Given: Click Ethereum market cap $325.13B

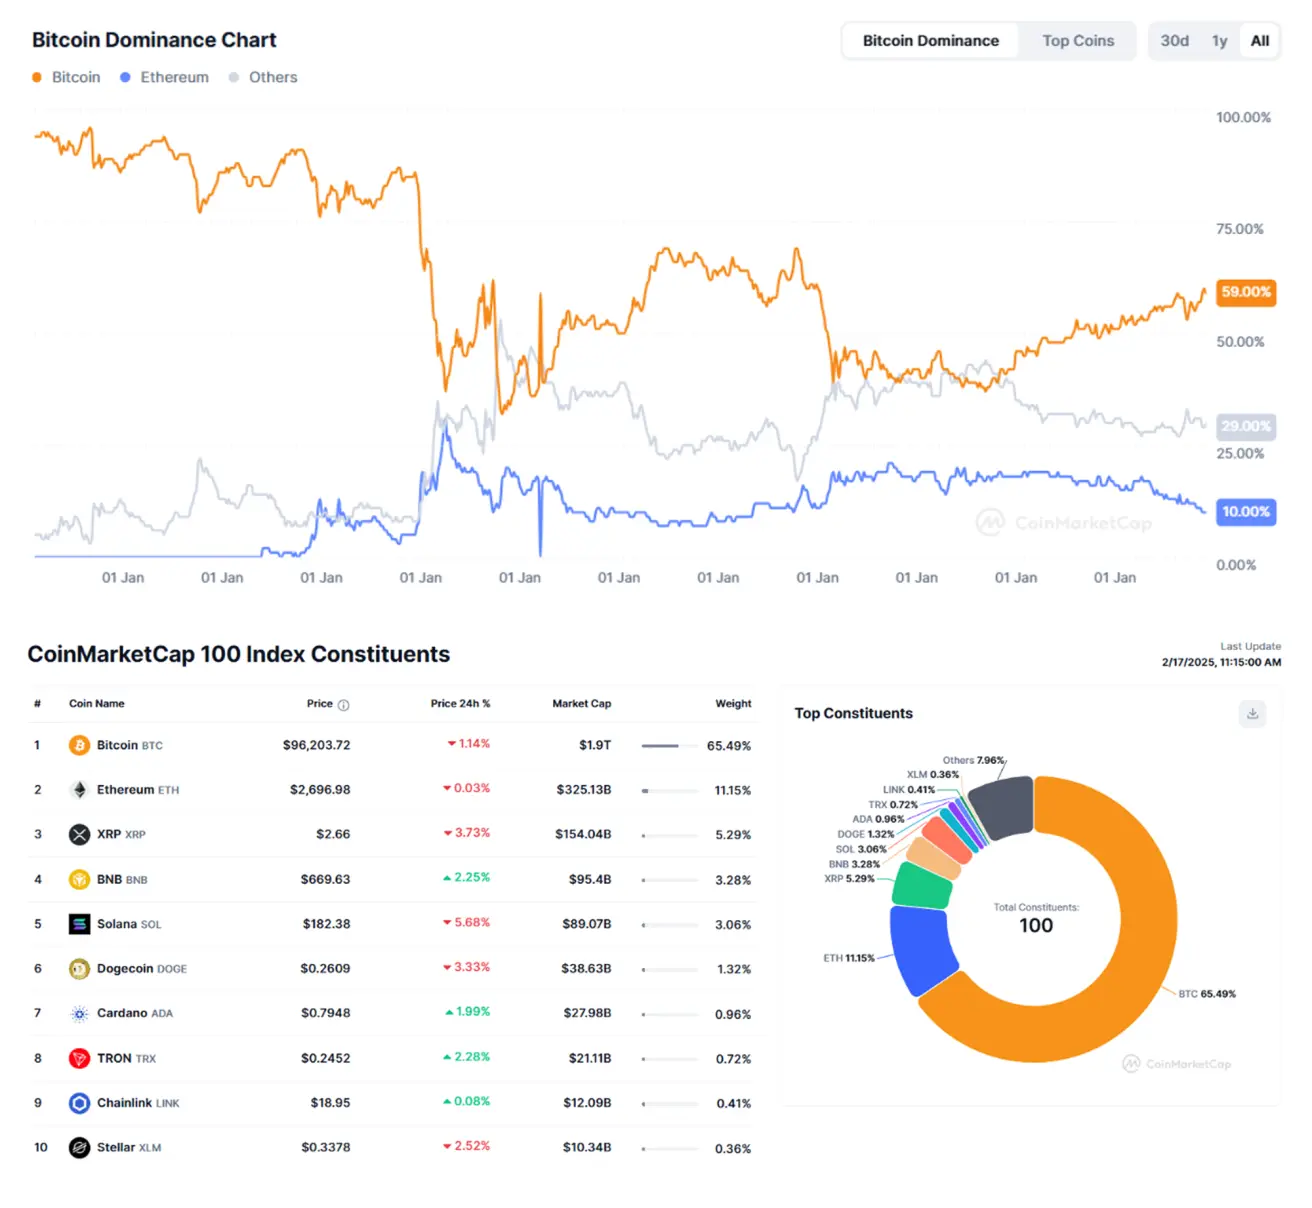Looking at the screenshot, I should pyautogui.click(x=584, y=790).
